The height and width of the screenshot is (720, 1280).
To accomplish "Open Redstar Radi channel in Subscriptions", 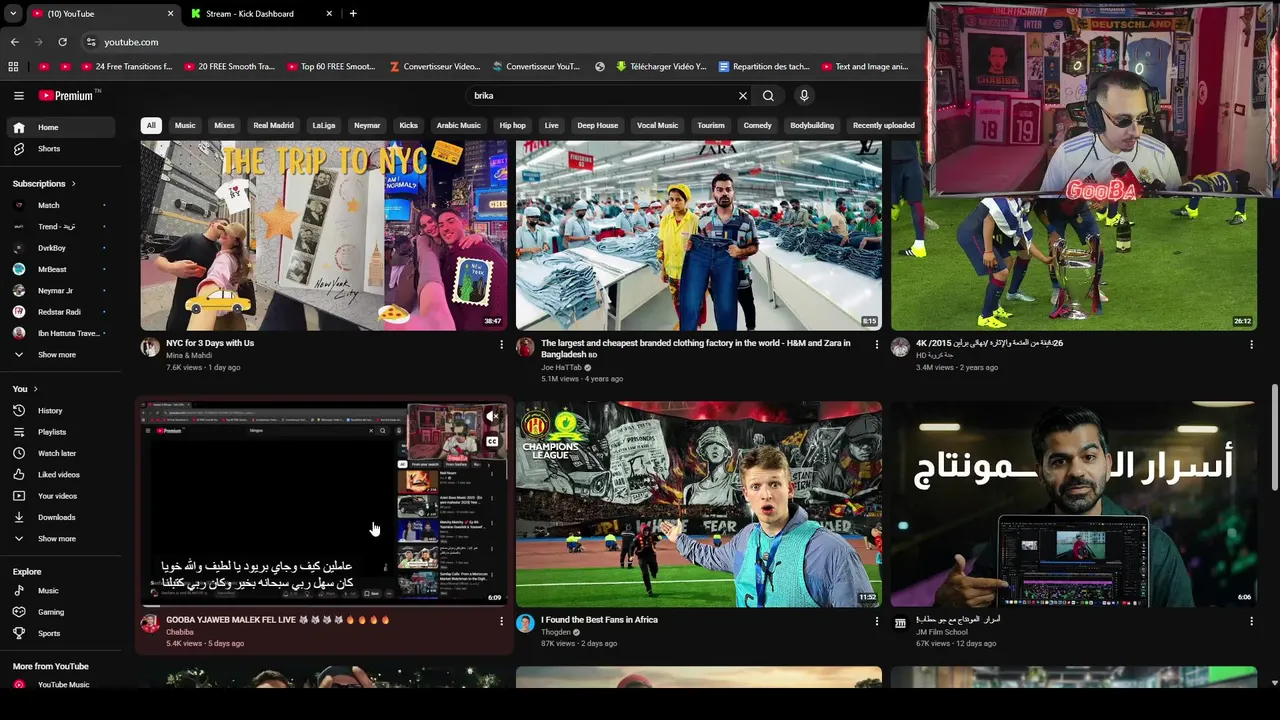I will (x=59, y=312).
